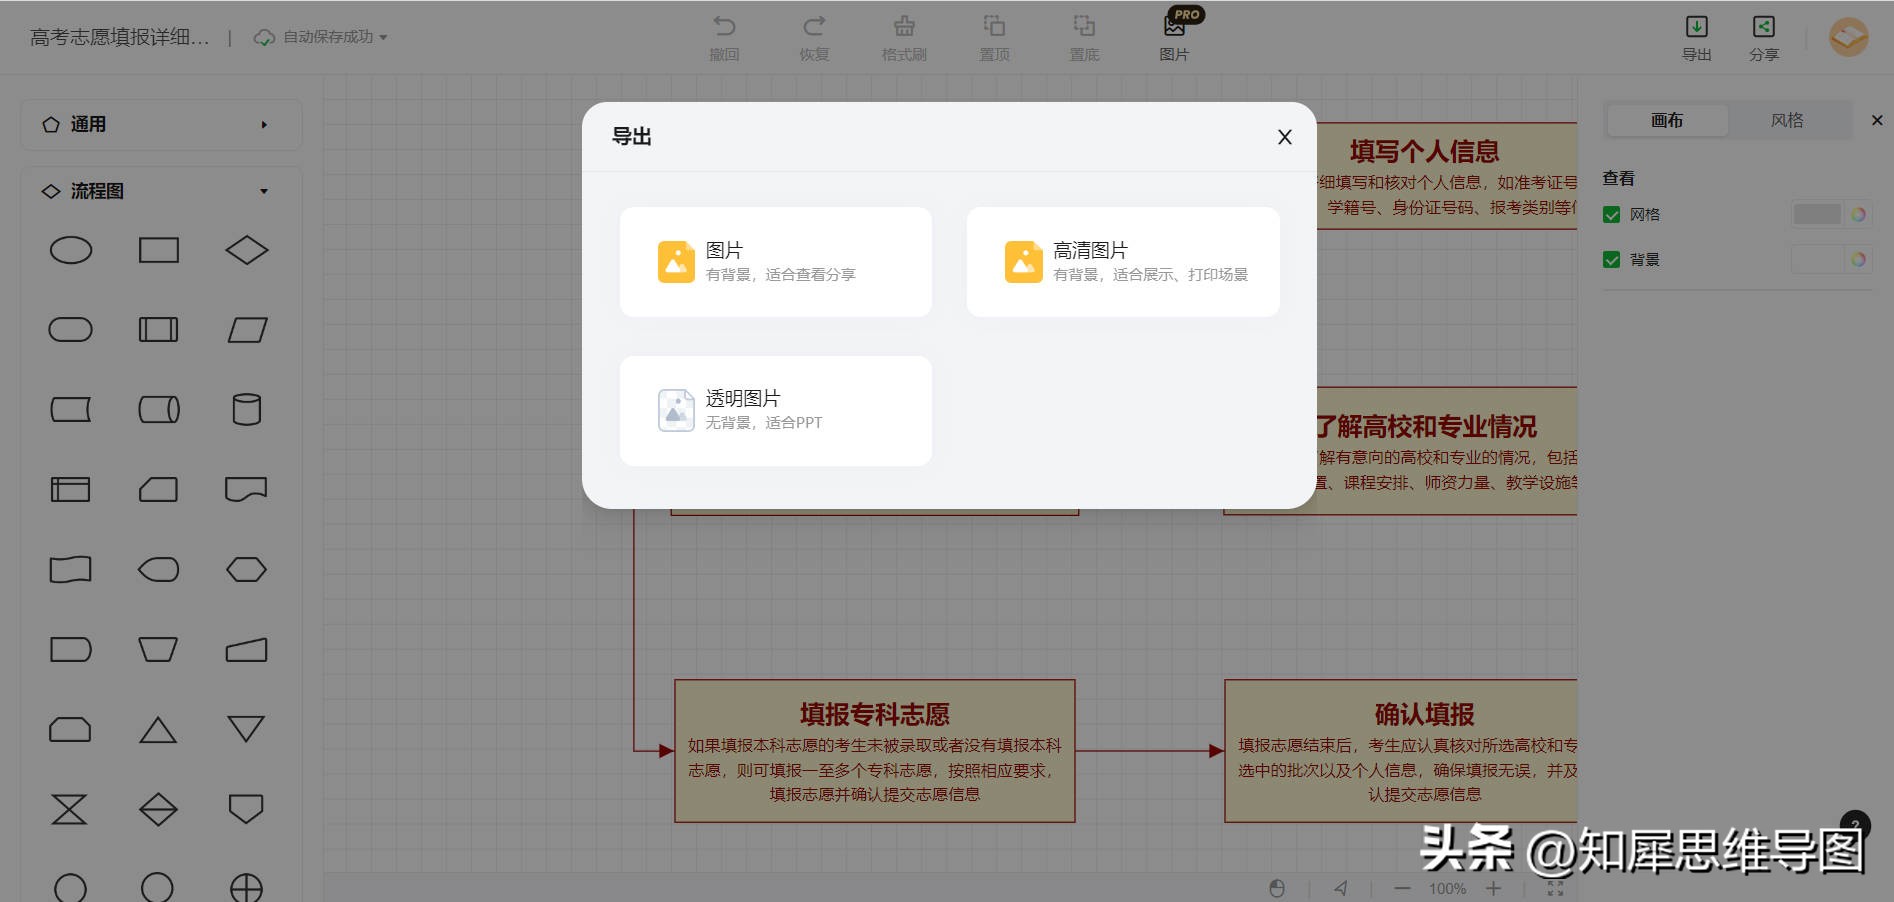The height and width of the screenshot is (902, 1894).
Task: Open the PRO Image (图片) insert tool
Action: [1172, 36]
